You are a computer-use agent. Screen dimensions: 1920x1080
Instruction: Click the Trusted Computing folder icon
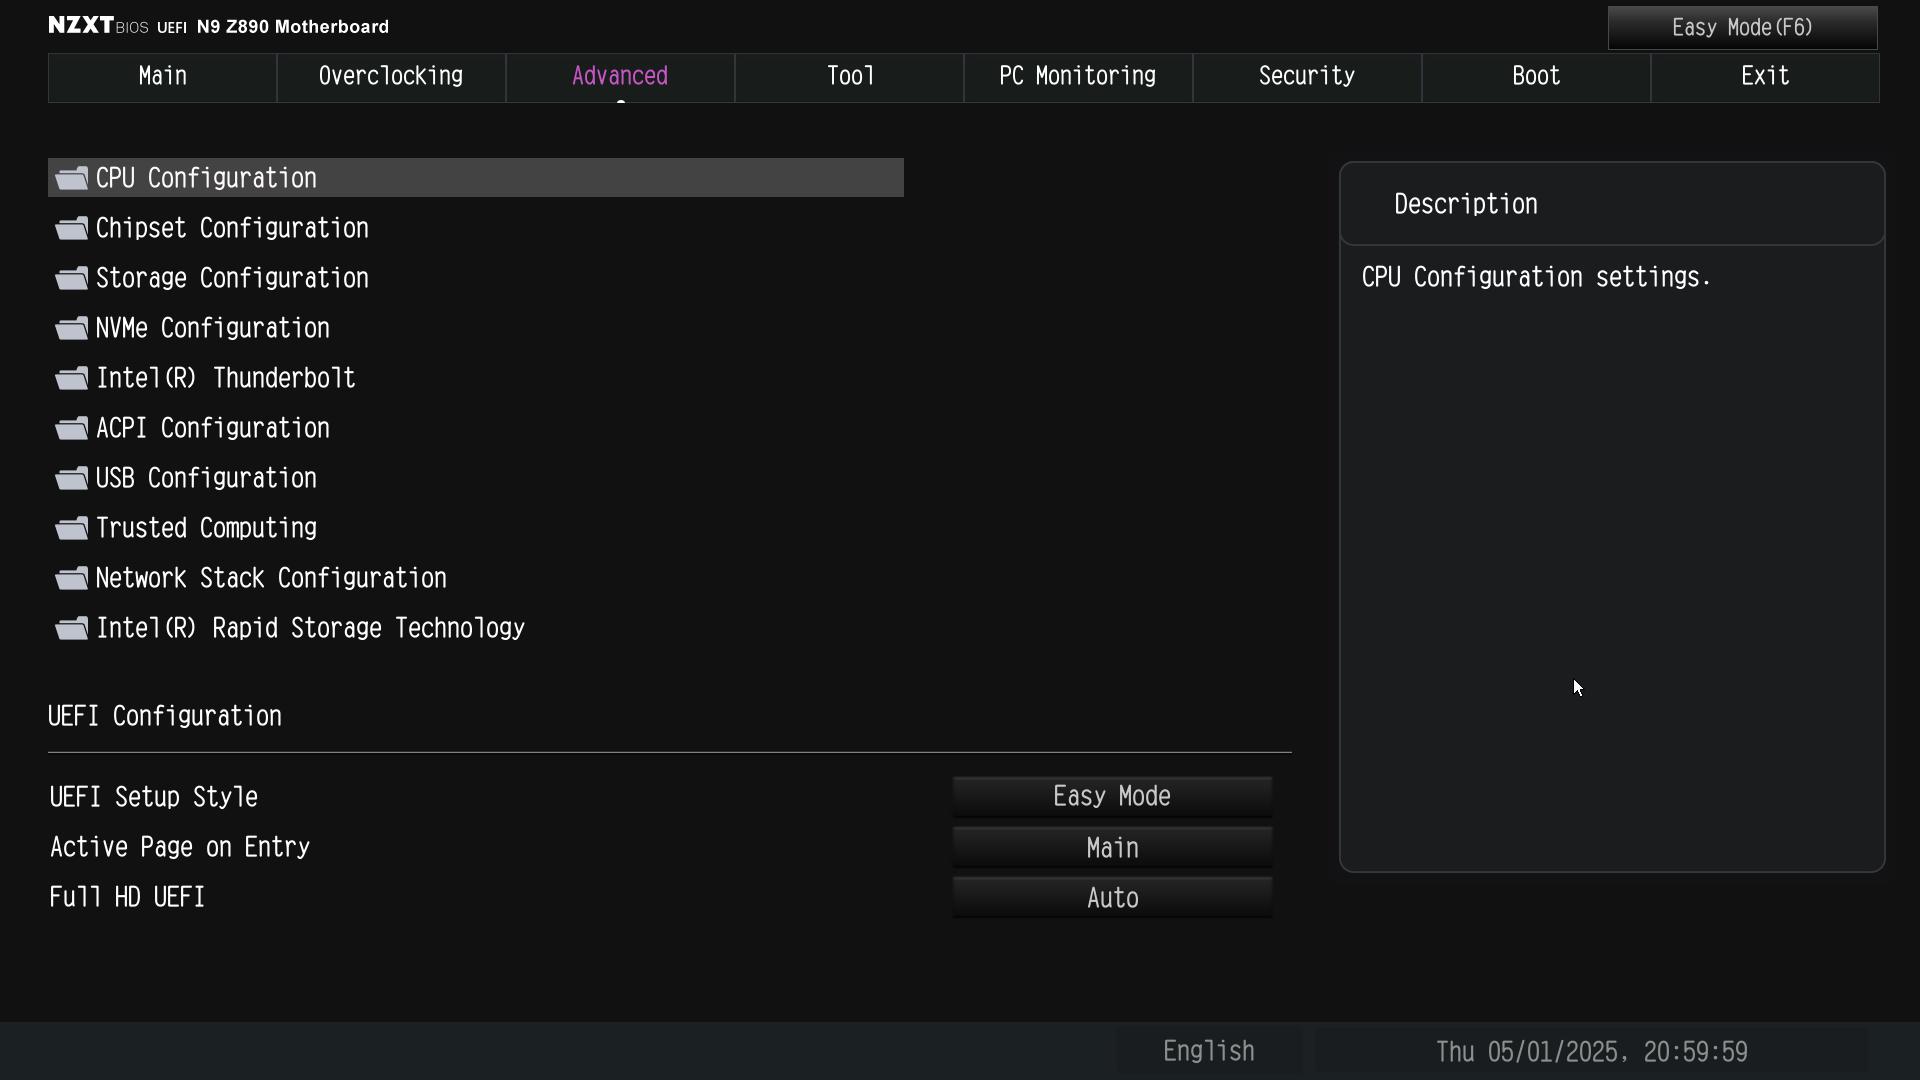point(72,528)
